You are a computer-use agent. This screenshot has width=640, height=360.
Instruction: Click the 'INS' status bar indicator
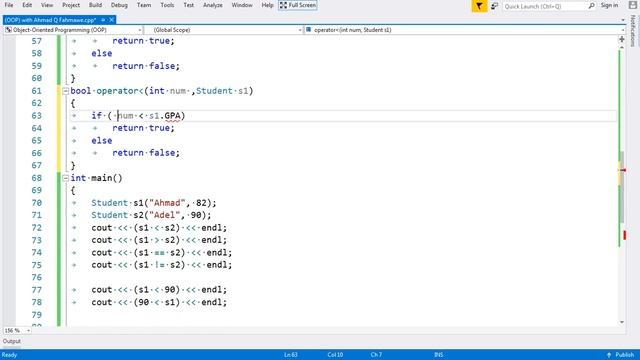(439, 355)
